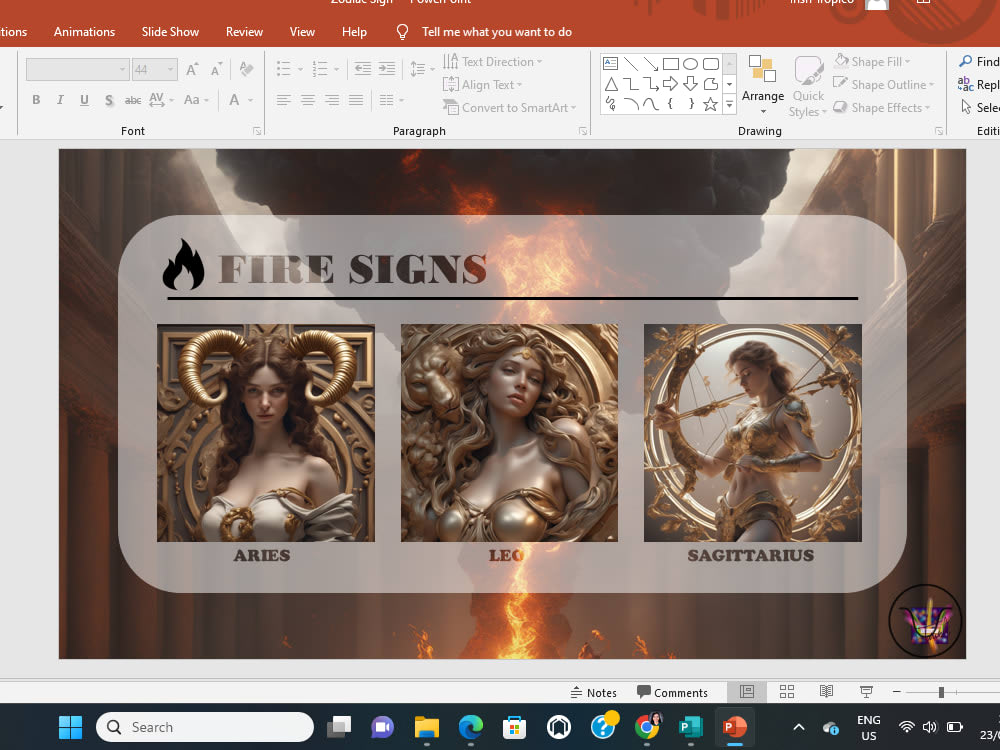Increase list indent level
The width and height of the screenshot is (1000, 750).
coord(386,69)
